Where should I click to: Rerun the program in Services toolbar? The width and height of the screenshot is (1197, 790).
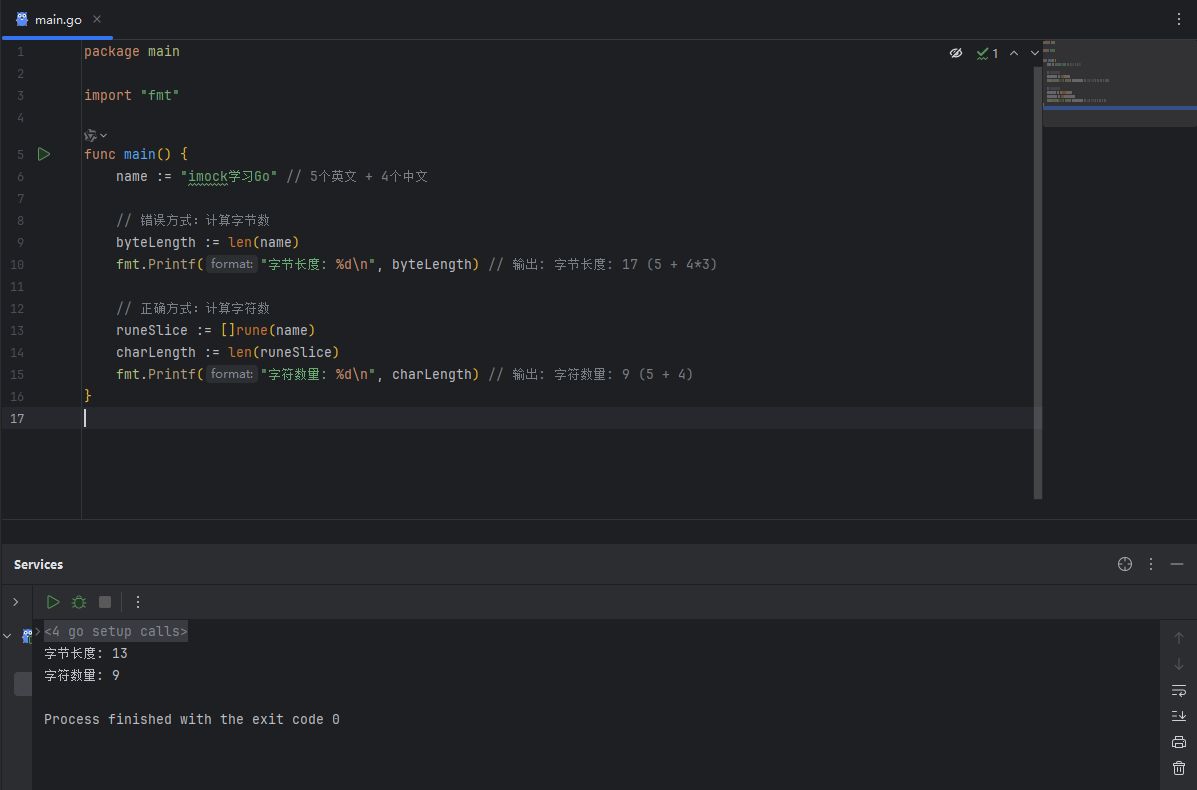[53, 602]
